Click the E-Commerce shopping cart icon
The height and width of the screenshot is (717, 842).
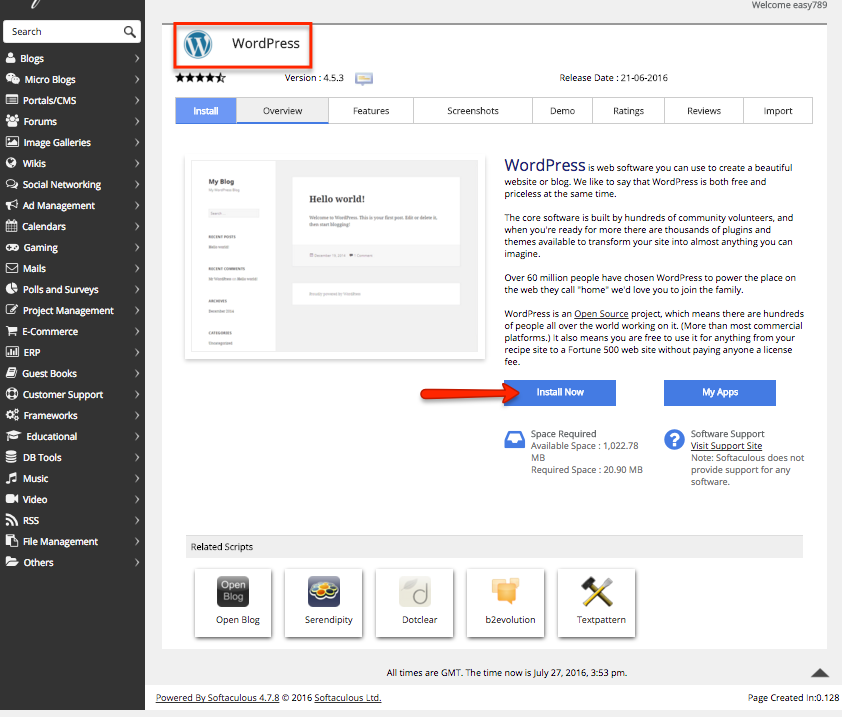[11, 331]
